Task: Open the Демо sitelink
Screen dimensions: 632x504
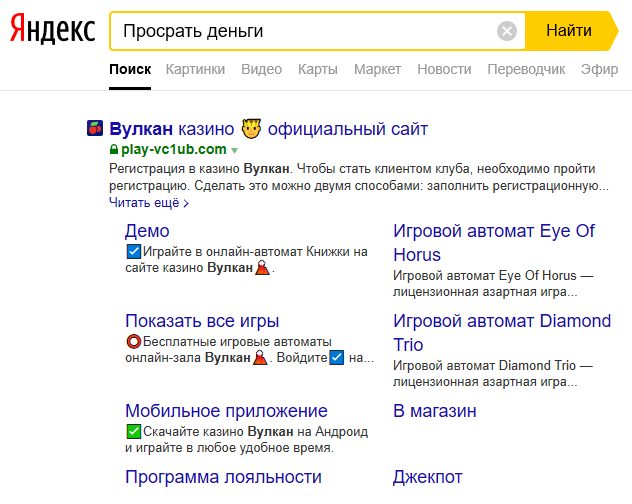Action: [x=147, y=231]
